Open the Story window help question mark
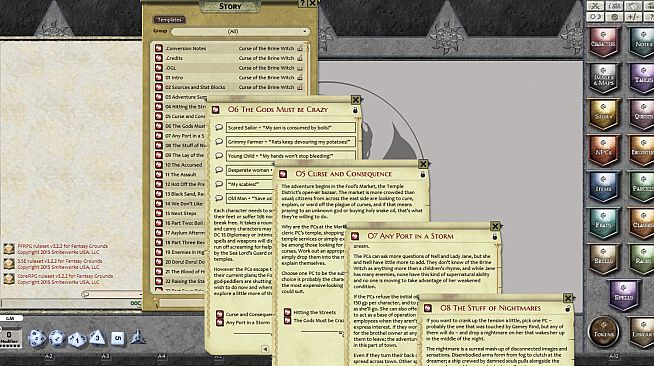654x366 pixels. (302, 3)
